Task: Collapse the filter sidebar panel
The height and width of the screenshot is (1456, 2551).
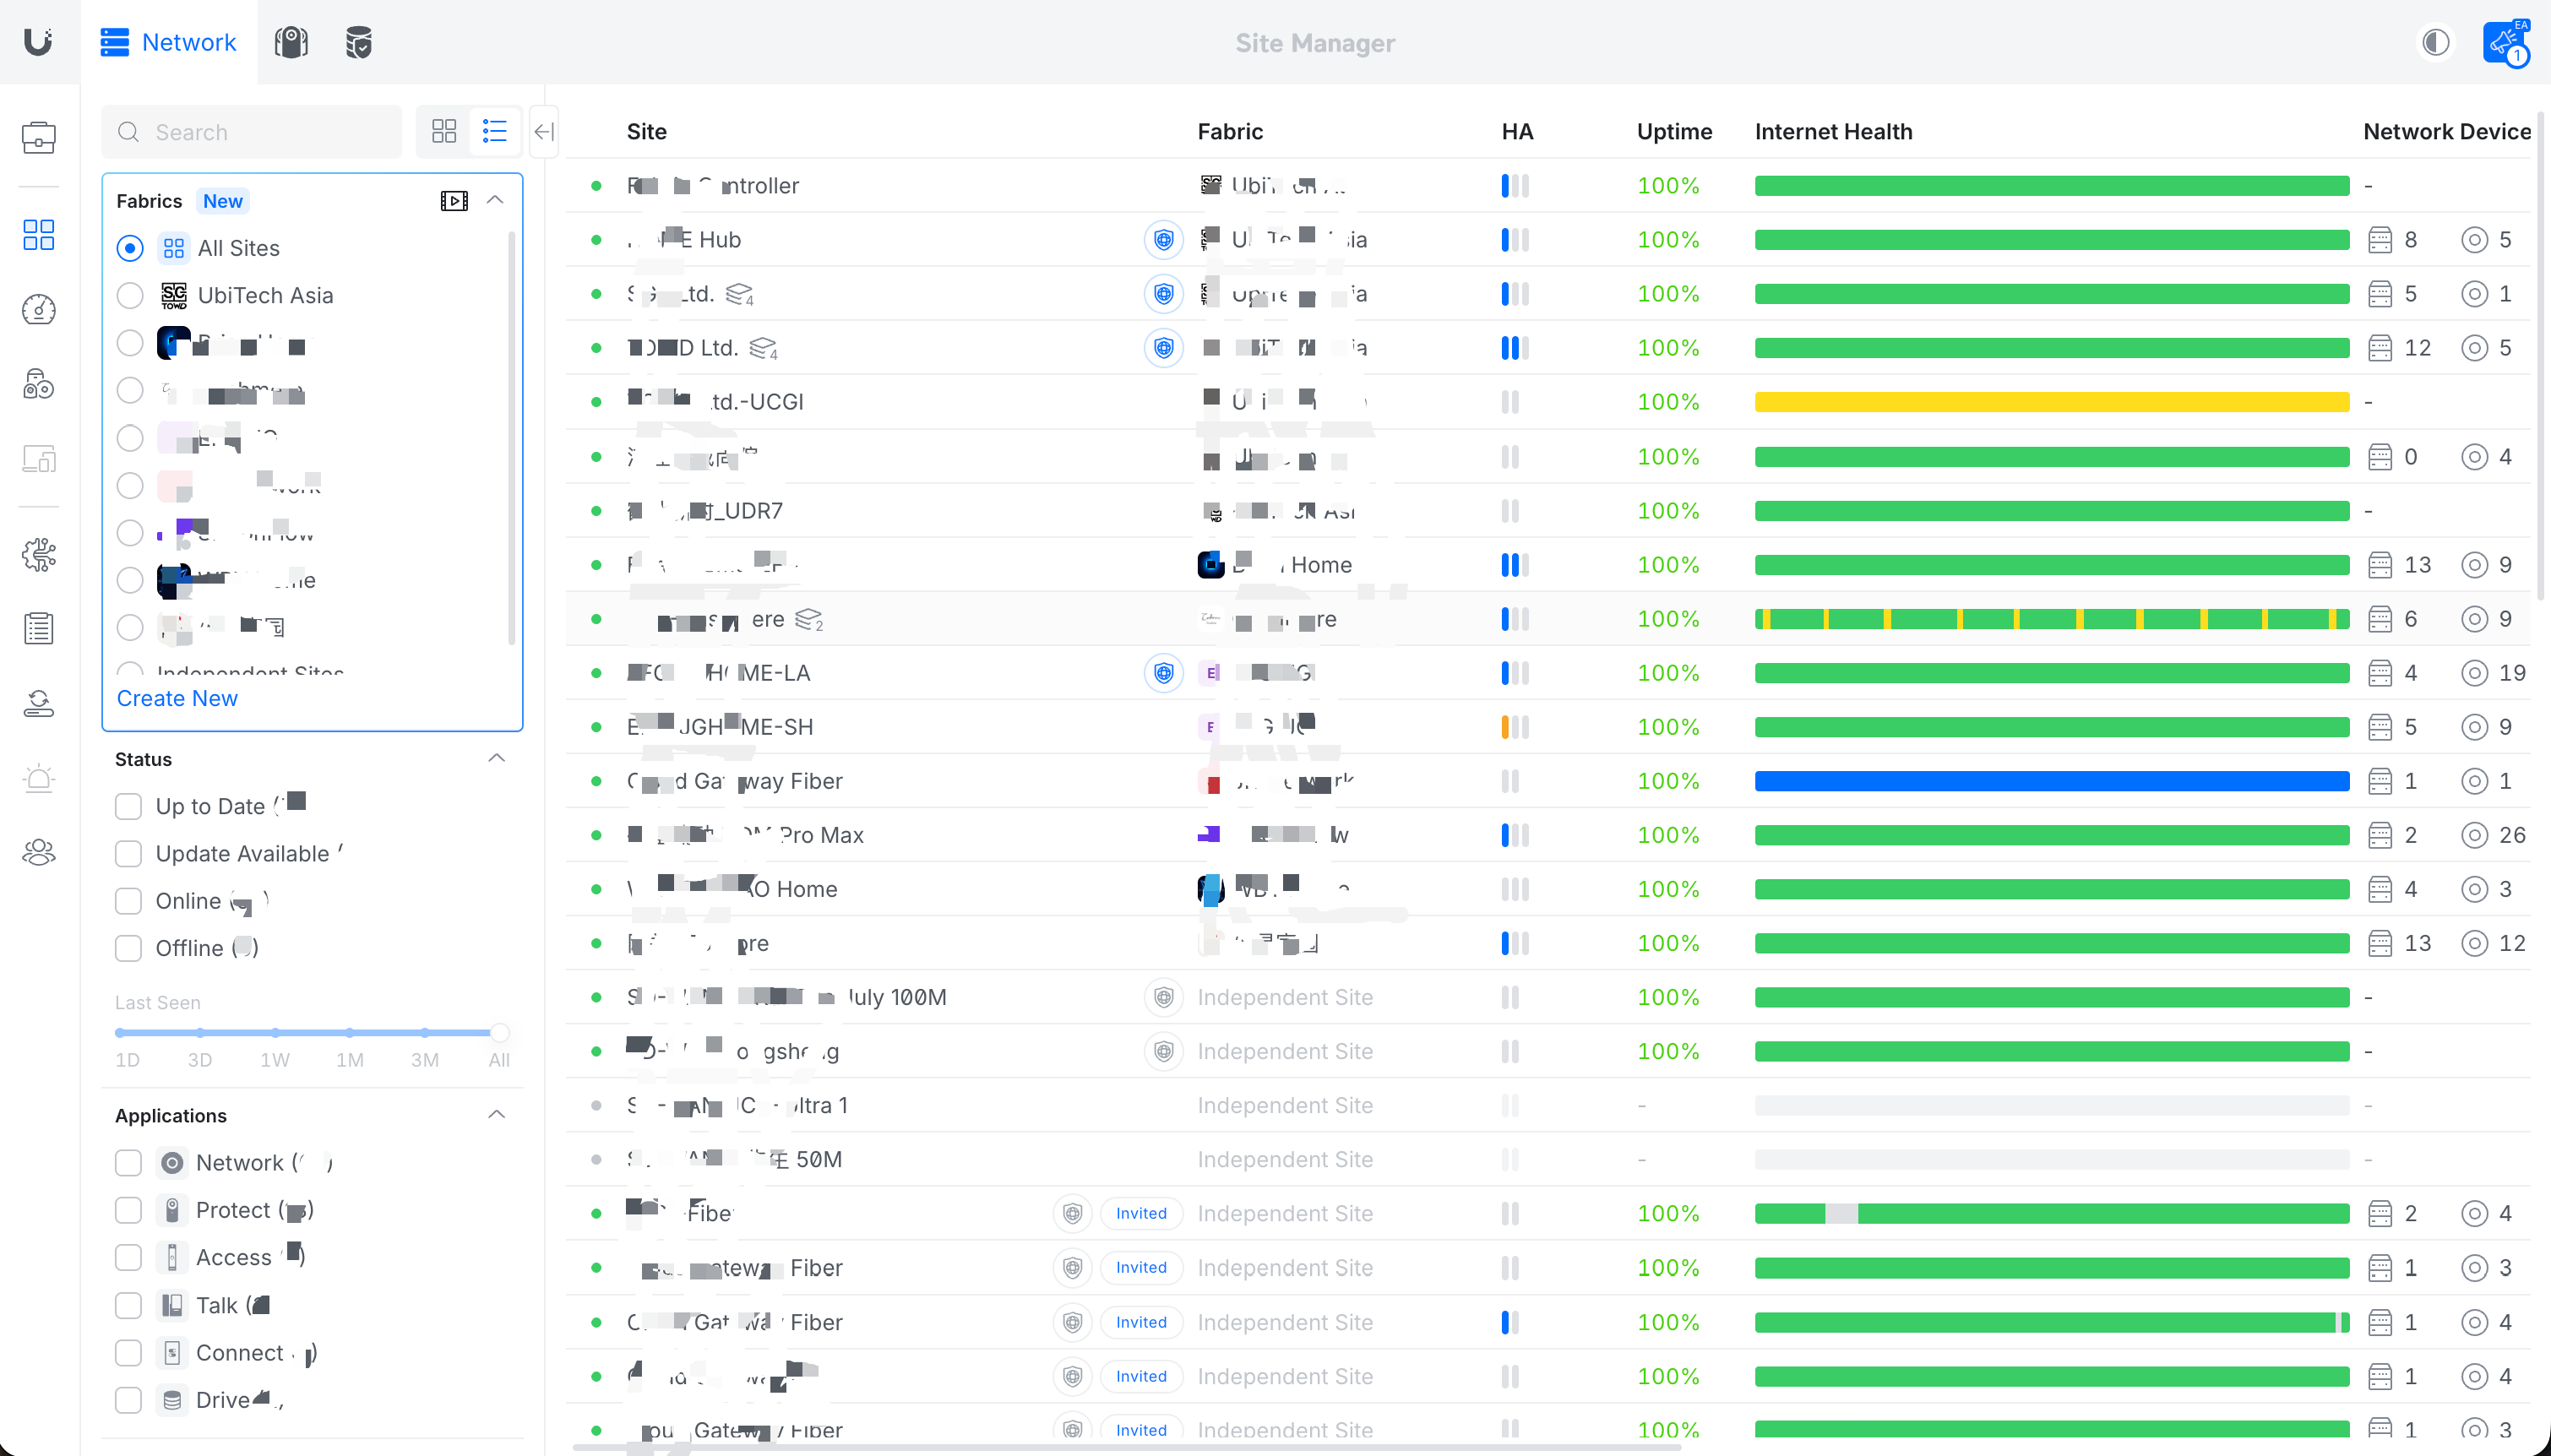Action: coord(544,131)
